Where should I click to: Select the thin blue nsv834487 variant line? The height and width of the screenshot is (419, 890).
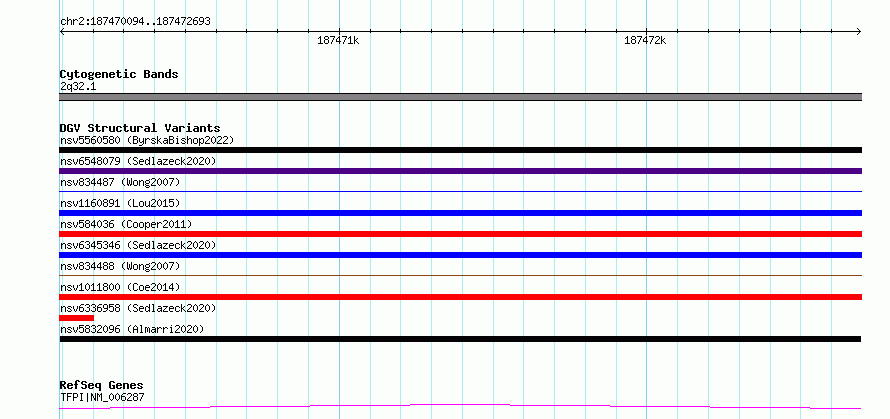[460, 192]
